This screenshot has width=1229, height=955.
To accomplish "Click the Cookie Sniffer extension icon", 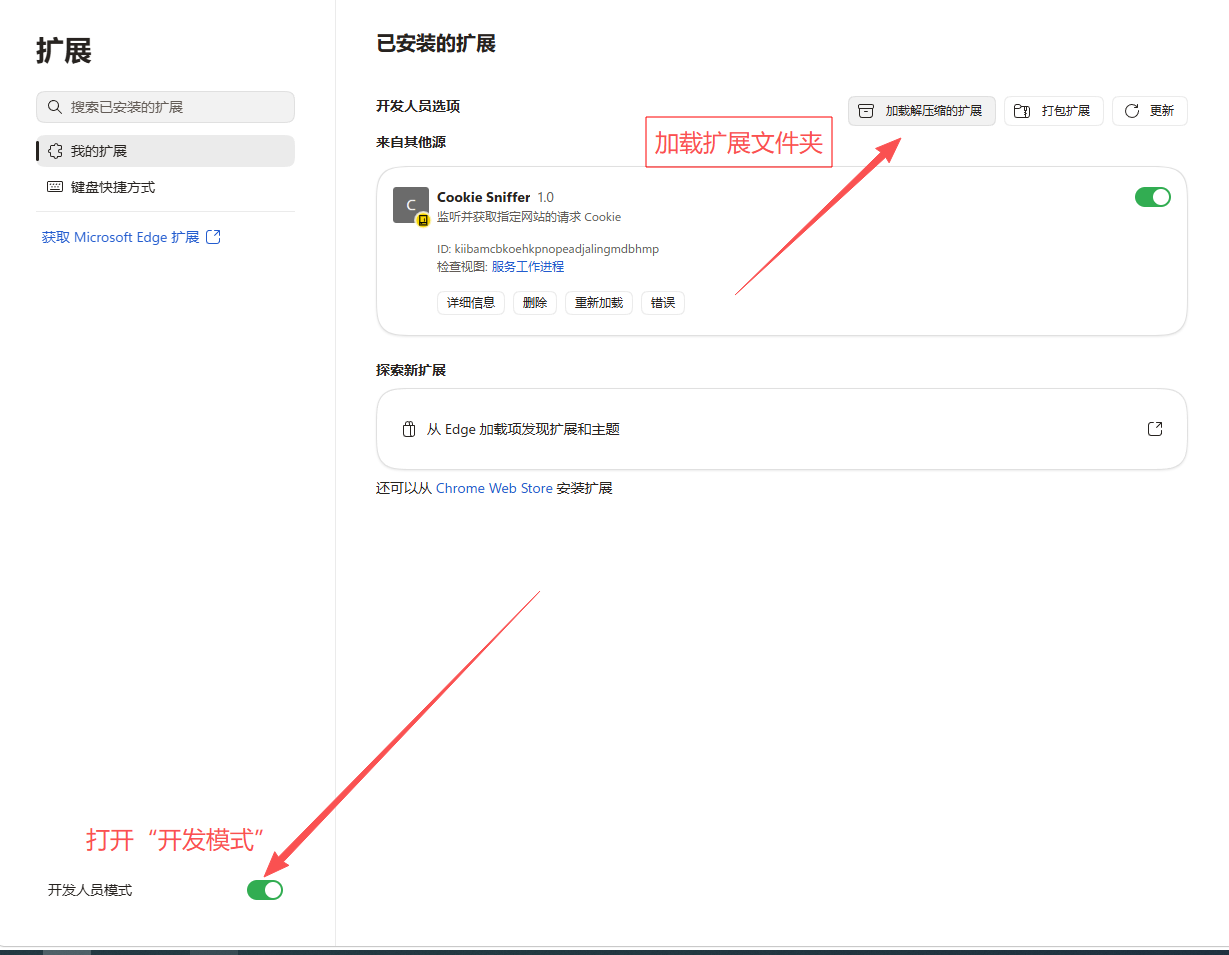I will 411,205.
